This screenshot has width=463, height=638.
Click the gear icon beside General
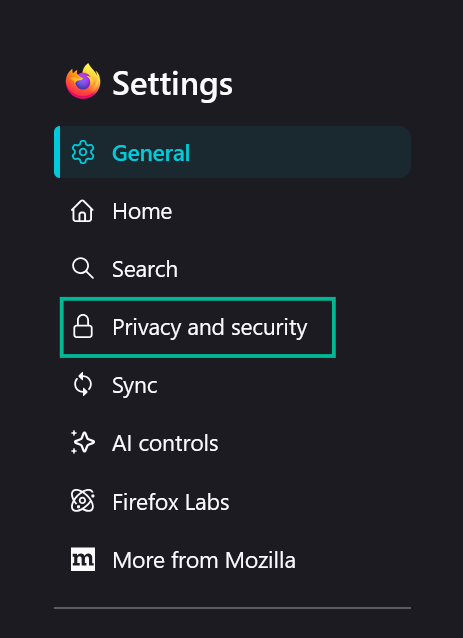83,152
